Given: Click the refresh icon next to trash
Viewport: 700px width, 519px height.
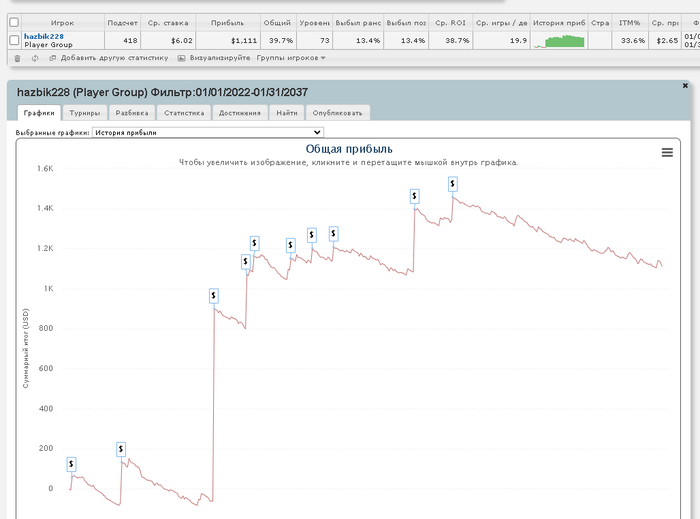Looking at the screenshot, I should point(35,58).
